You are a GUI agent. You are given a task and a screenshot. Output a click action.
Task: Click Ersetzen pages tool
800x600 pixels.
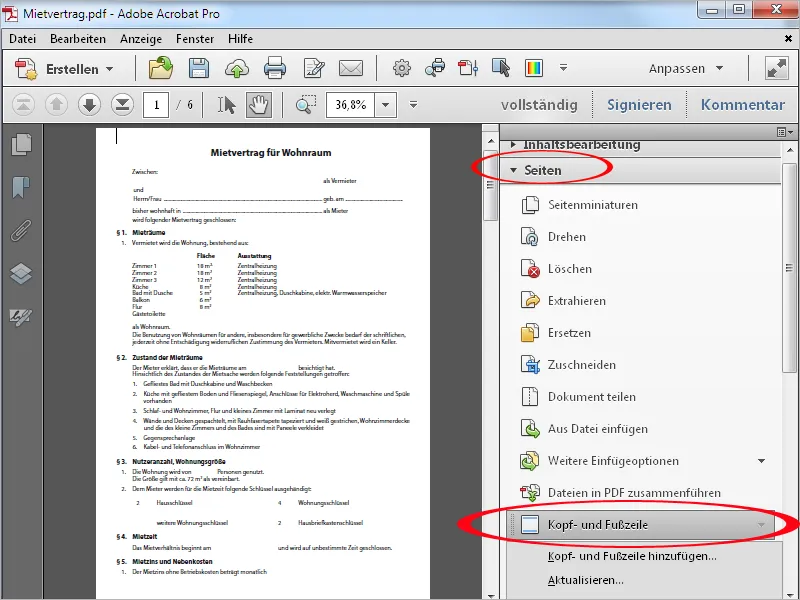556,333
